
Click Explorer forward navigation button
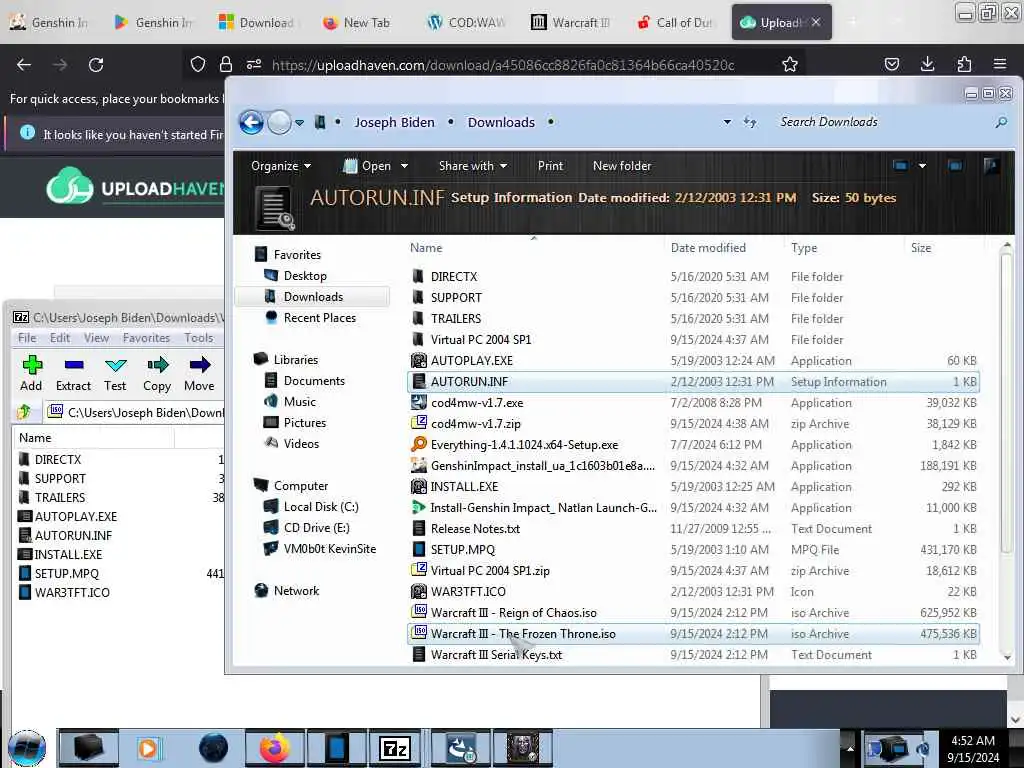point(280,122)
